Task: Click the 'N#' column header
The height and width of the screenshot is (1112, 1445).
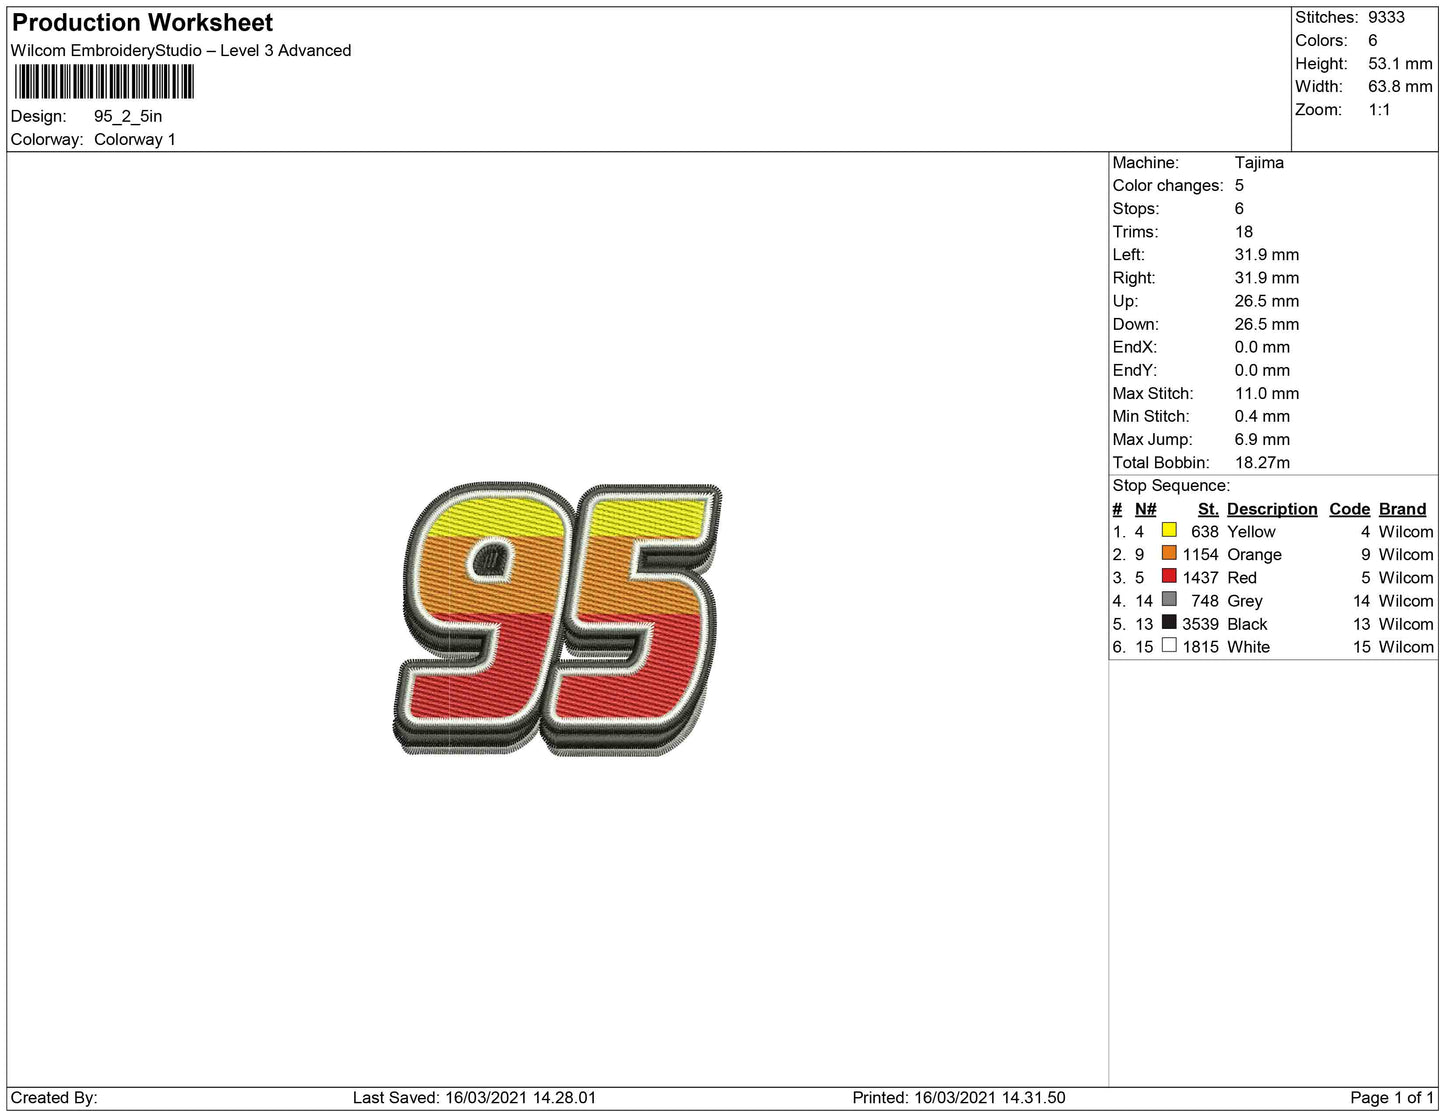Action: click(x=1145, y=509)
